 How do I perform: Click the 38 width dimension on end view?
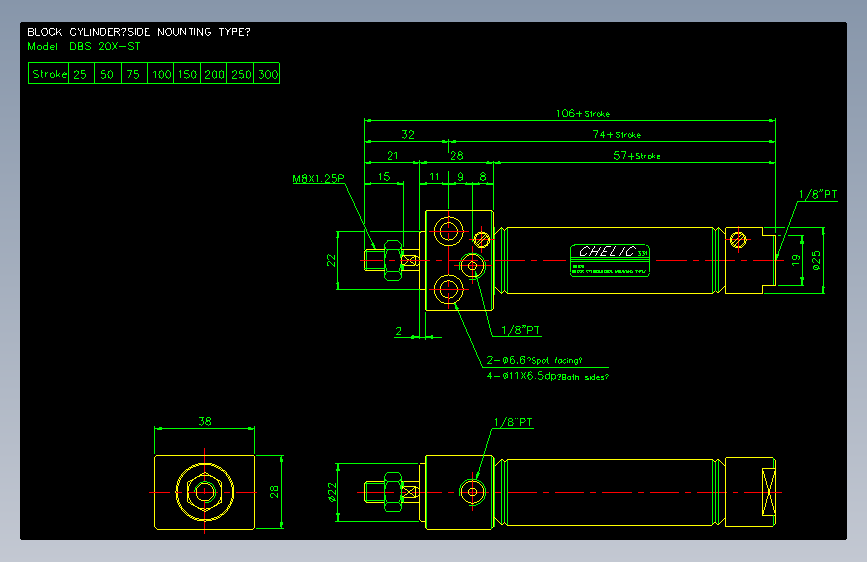[205, 421]
